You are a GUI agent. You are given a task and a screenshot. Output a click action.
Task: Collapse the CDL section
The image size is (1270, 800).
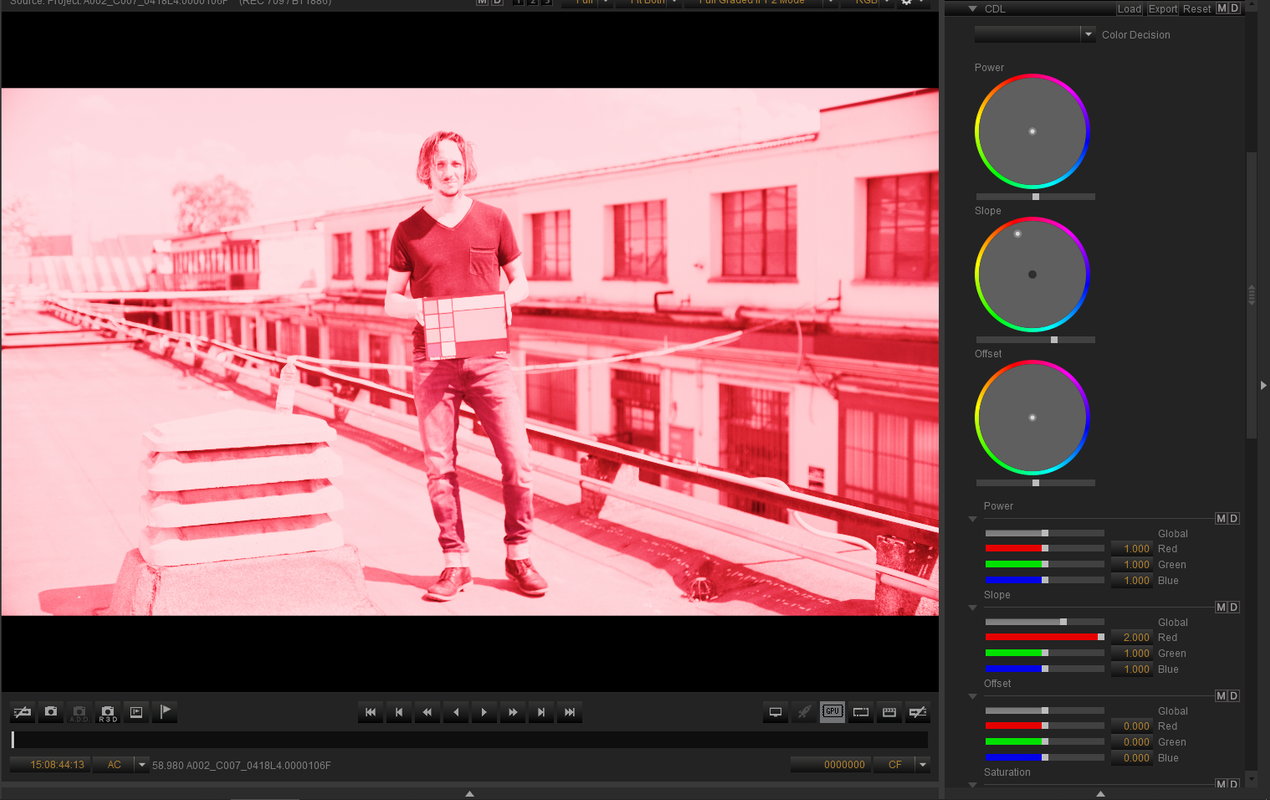pyautogui.click(x=973, y=9)
